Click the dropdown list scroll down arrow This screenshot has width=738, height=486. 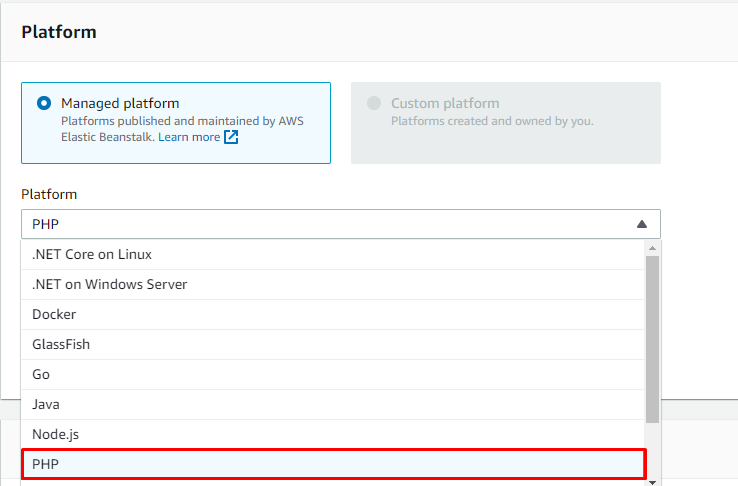click(x=652, y=482)
